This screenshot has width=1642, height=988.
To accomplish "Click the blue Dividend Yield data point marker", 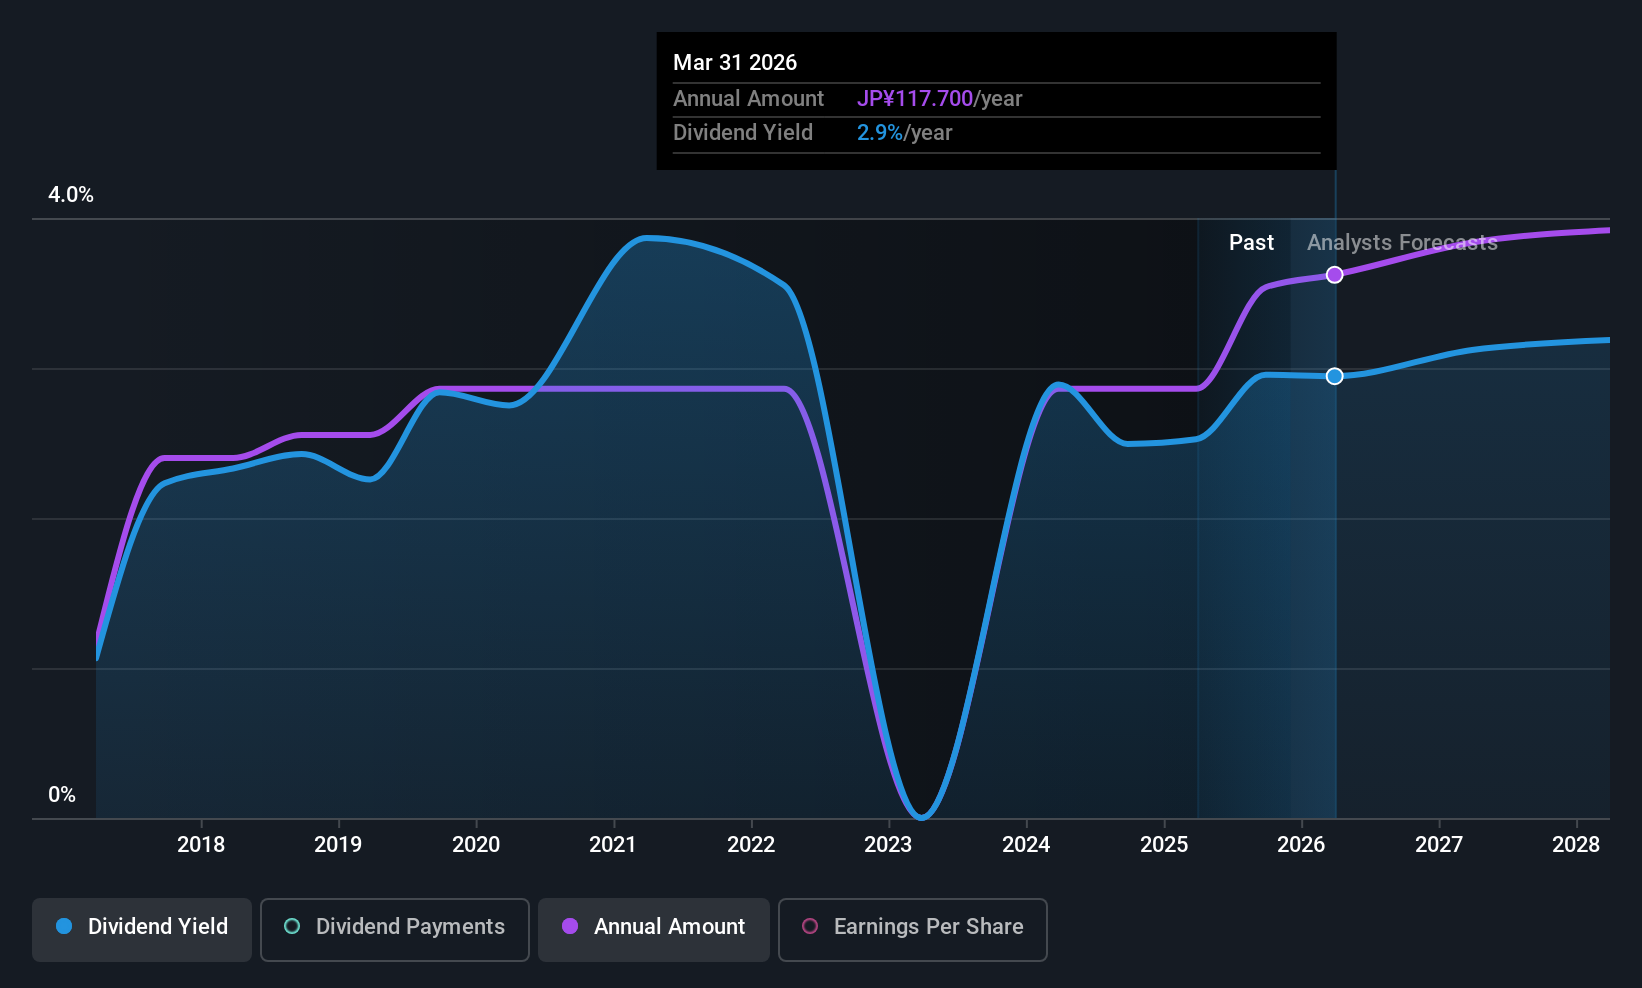I will coord(1335,376).
